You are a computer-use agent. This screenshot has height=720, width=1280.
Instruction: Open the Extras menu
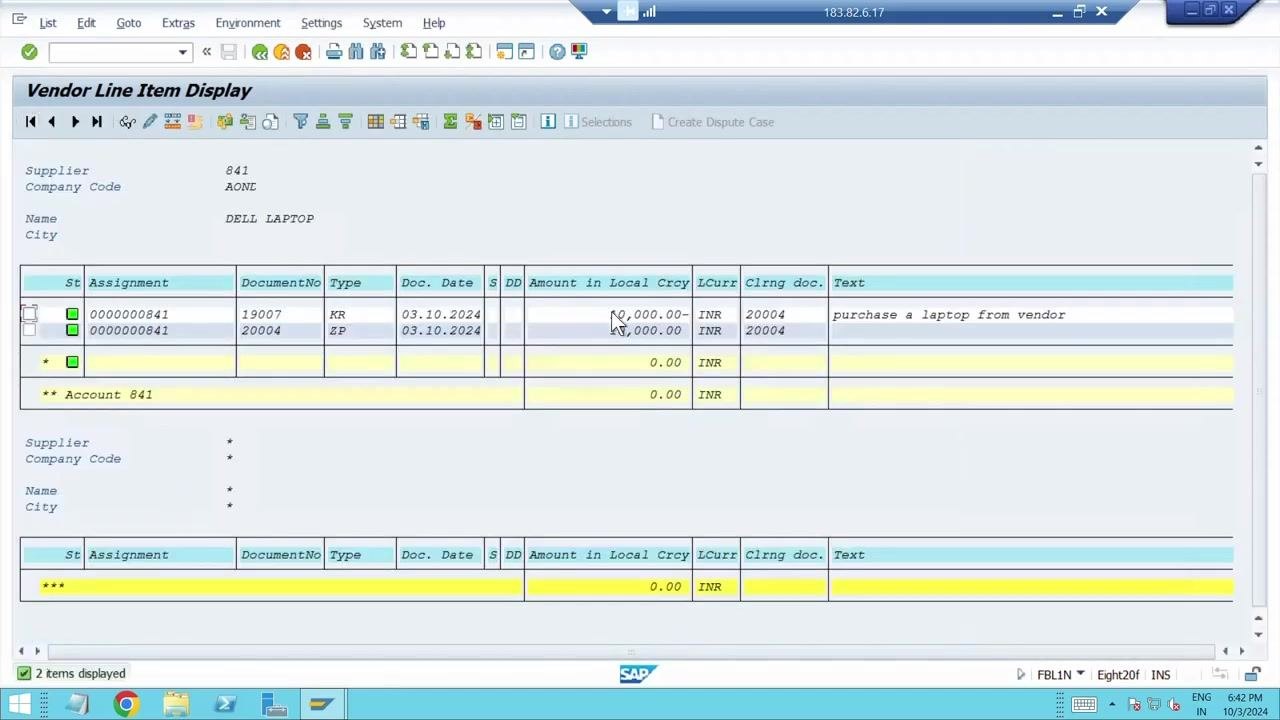pos(178,23)
